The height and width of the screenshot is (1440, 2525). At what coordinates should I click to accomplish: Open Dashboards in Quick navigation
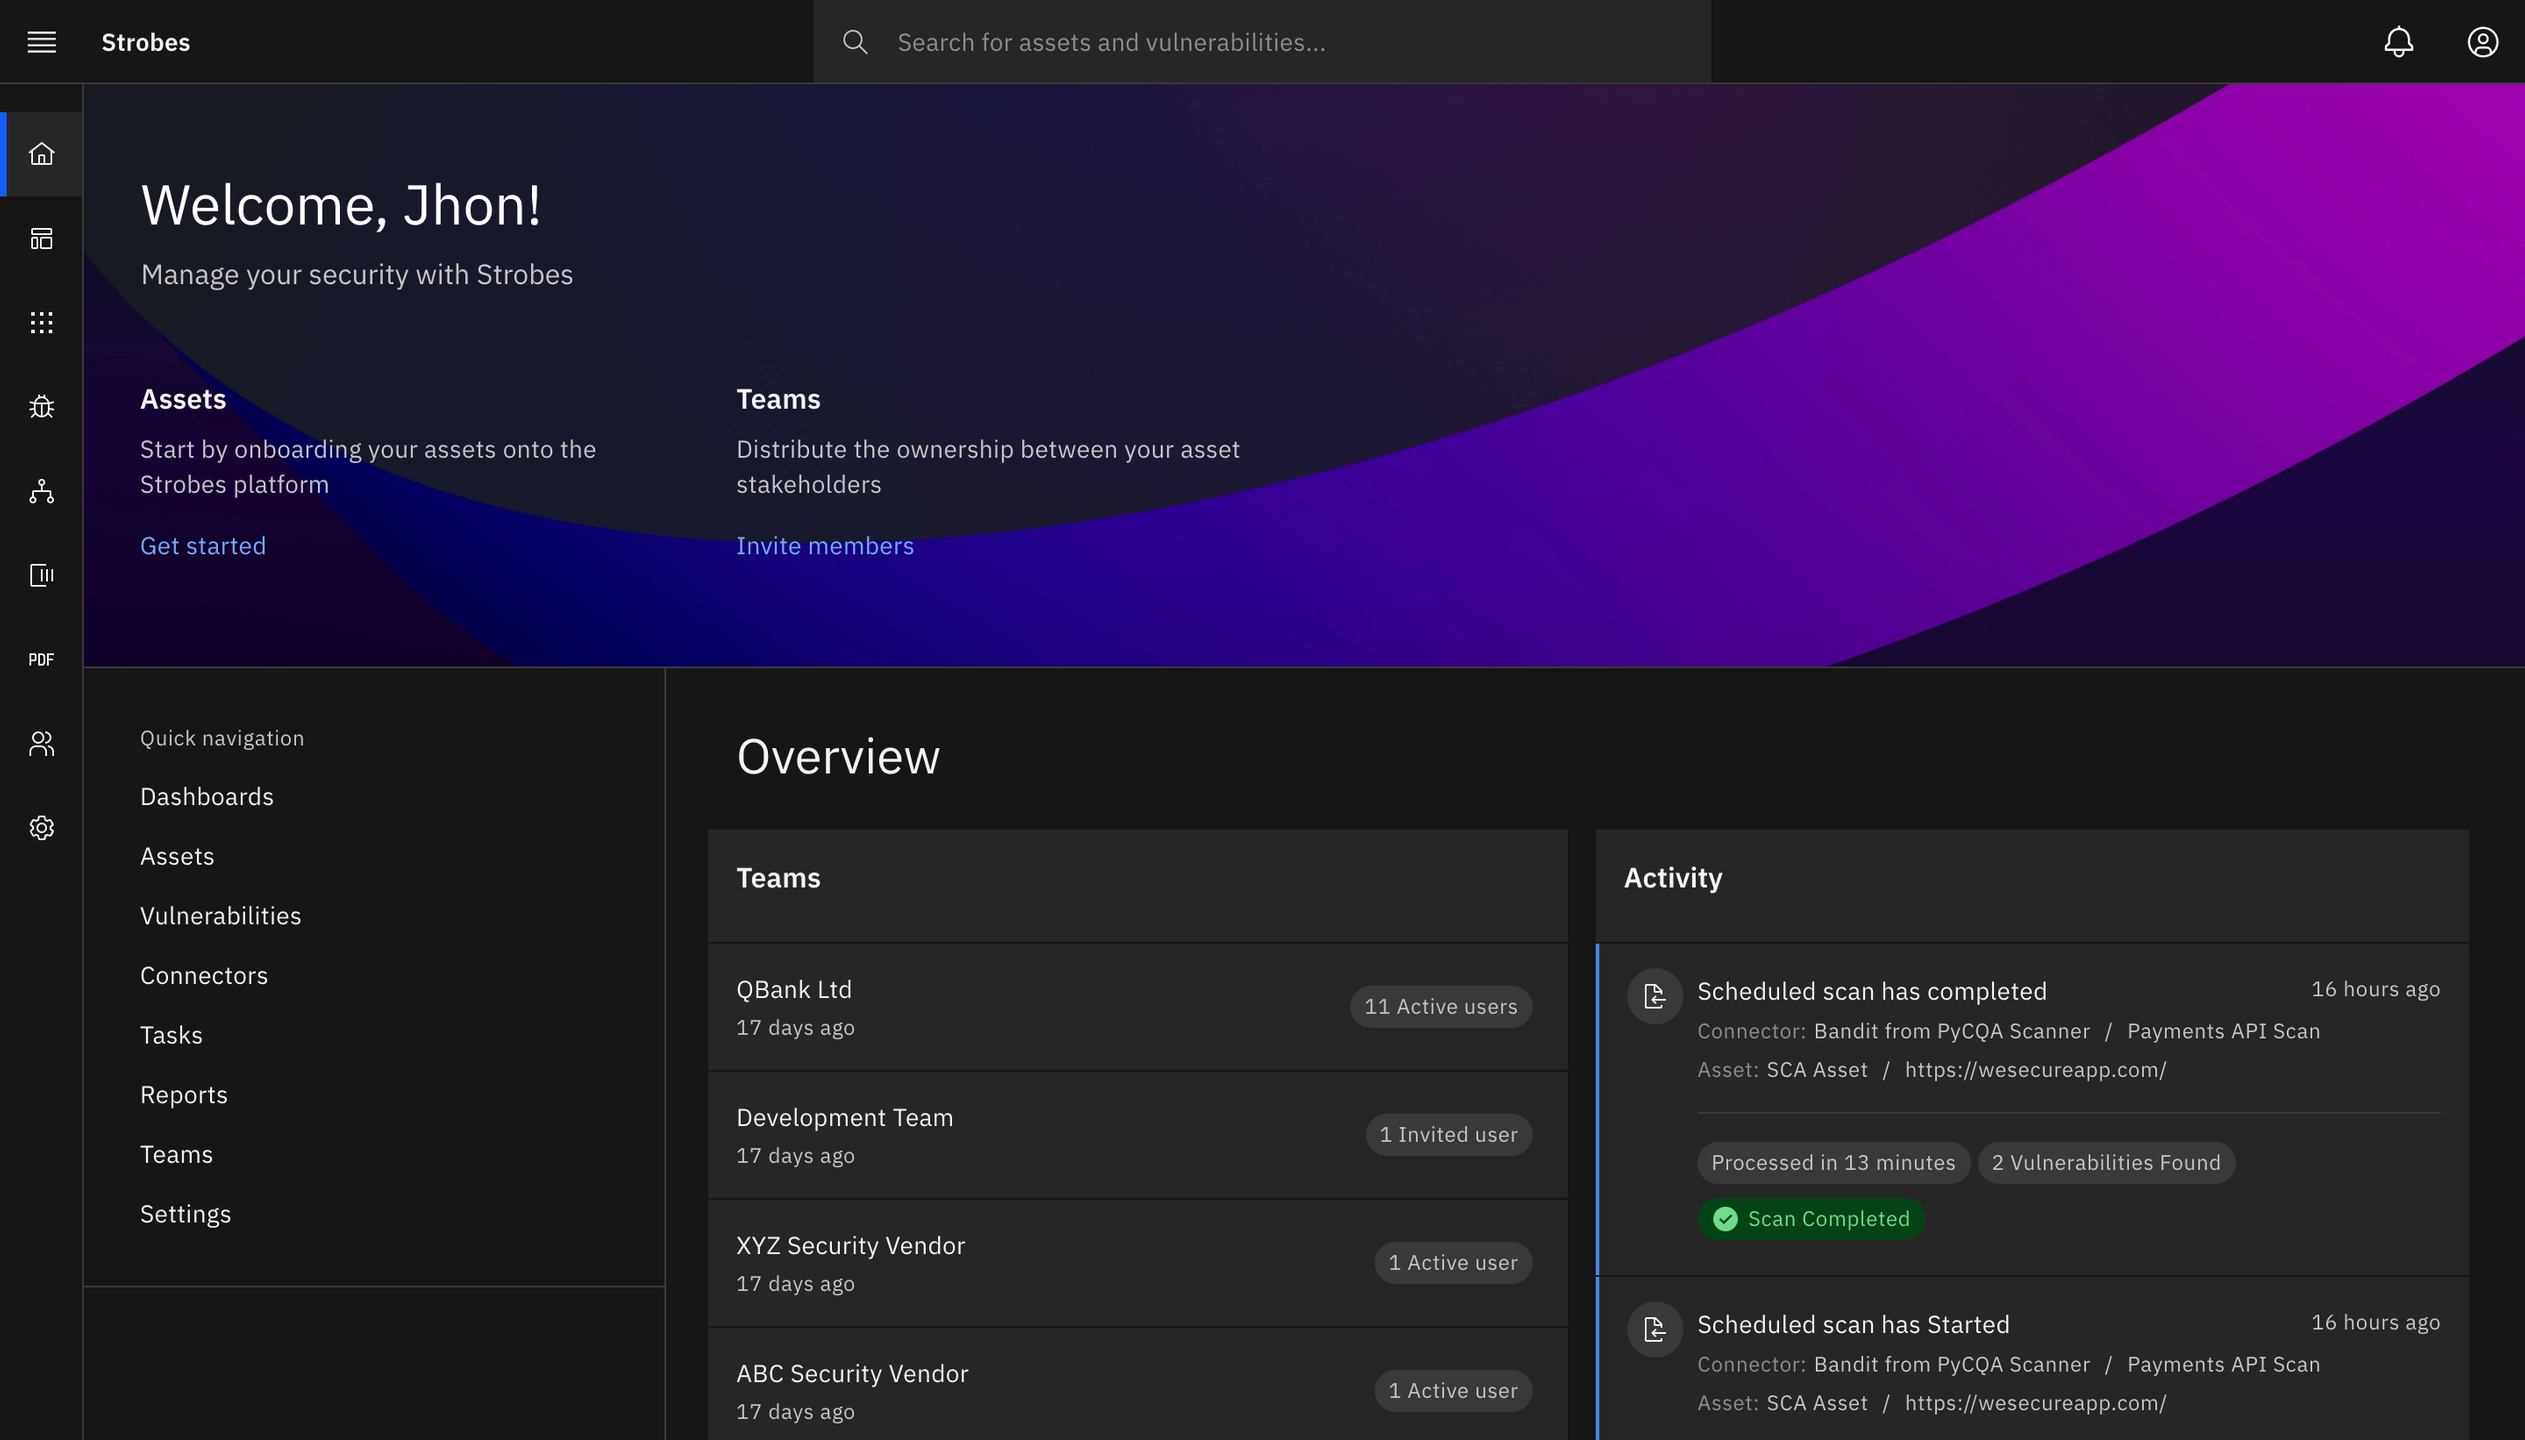(206, 796)
